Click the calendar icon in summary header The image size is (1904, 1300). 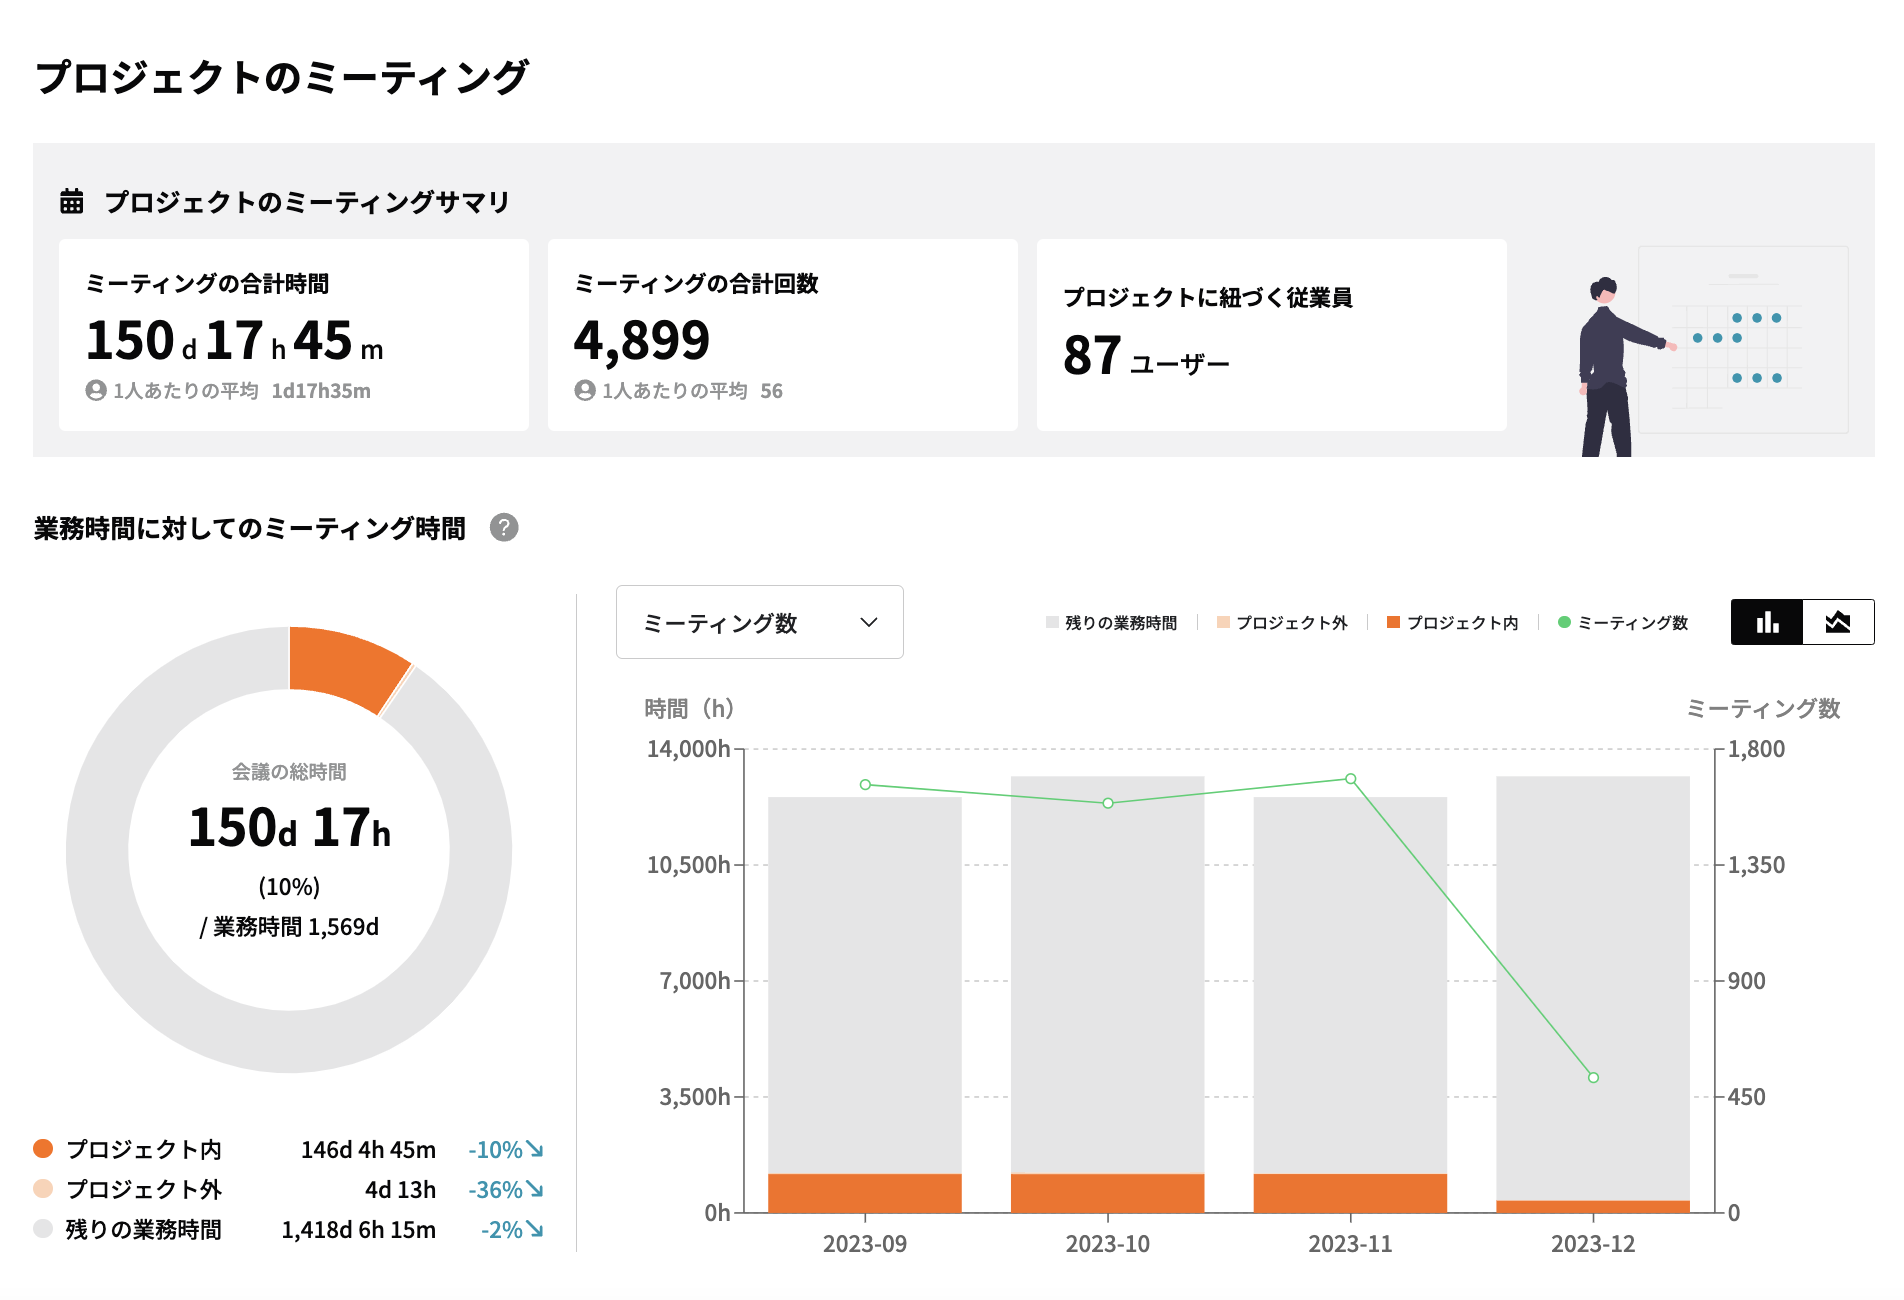click(x=72, y=201)
